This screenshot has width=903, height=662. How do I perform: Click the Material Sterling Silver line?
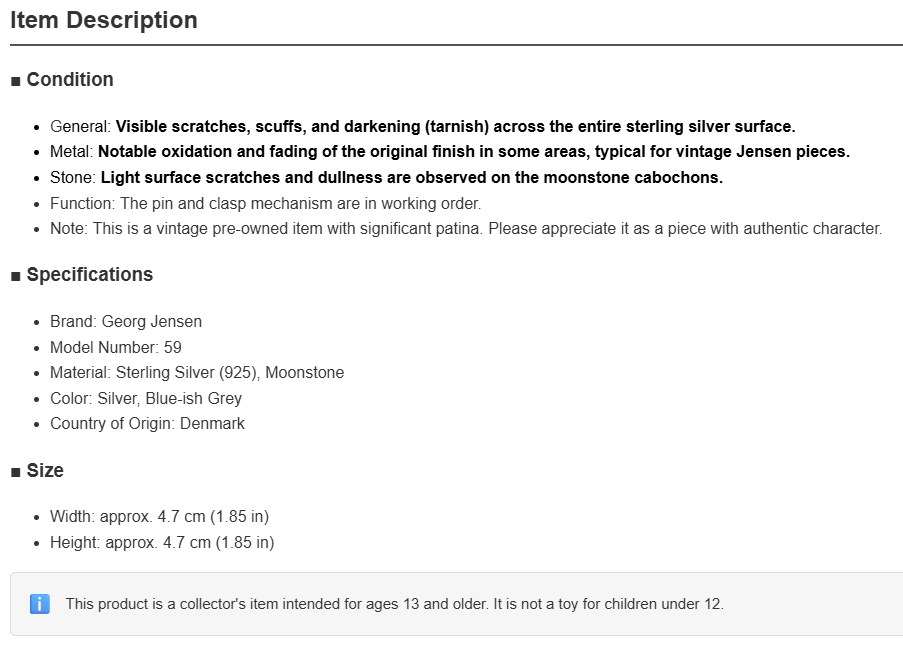tap(197, 372)
